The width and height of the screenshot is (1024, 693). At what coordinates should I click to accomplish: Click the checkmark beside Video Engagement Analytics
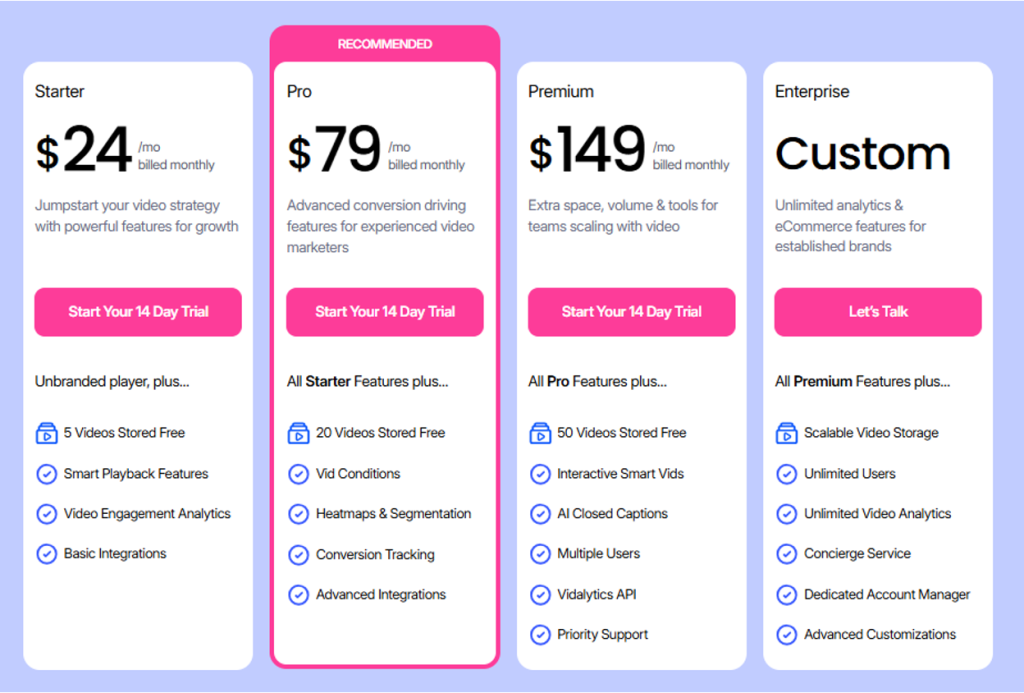[46, 514]
